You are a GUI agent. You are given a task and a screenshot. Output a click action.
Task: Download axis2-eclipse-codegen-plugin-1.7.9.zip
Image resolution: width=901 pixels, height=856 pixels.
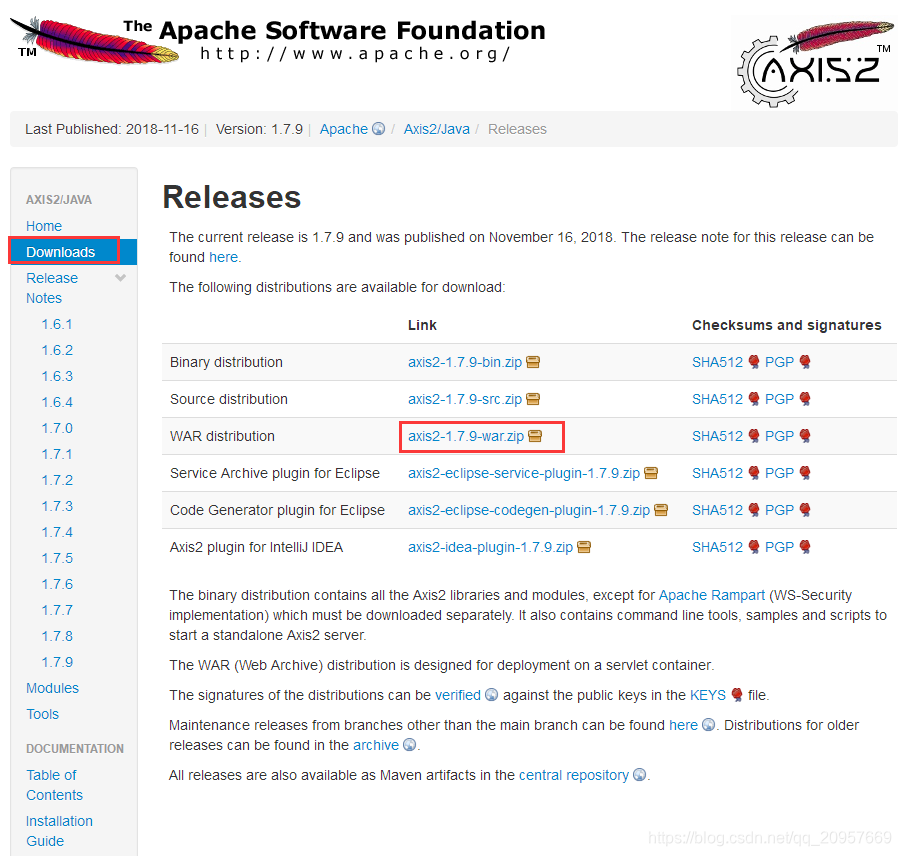(x=529, y=510)
